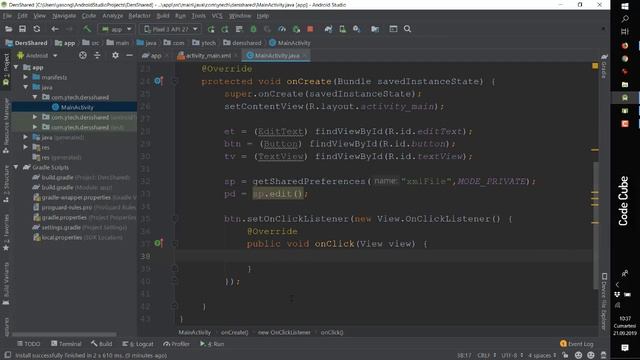Toggle the Resource Manager tool stripe
Image resolution: width=640 pixels, height=360 pixels.
pyautogui.click(x=6, y=126)
